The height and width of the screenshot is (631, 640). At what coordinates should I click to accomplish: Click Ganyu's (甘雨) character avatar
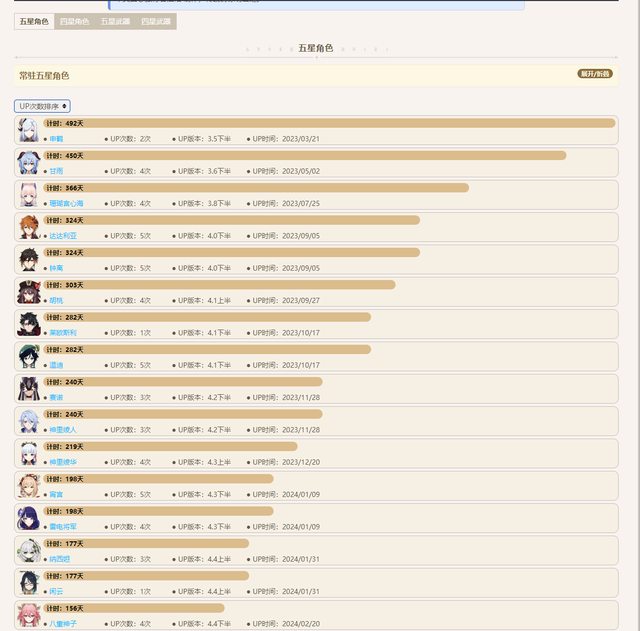28,163
